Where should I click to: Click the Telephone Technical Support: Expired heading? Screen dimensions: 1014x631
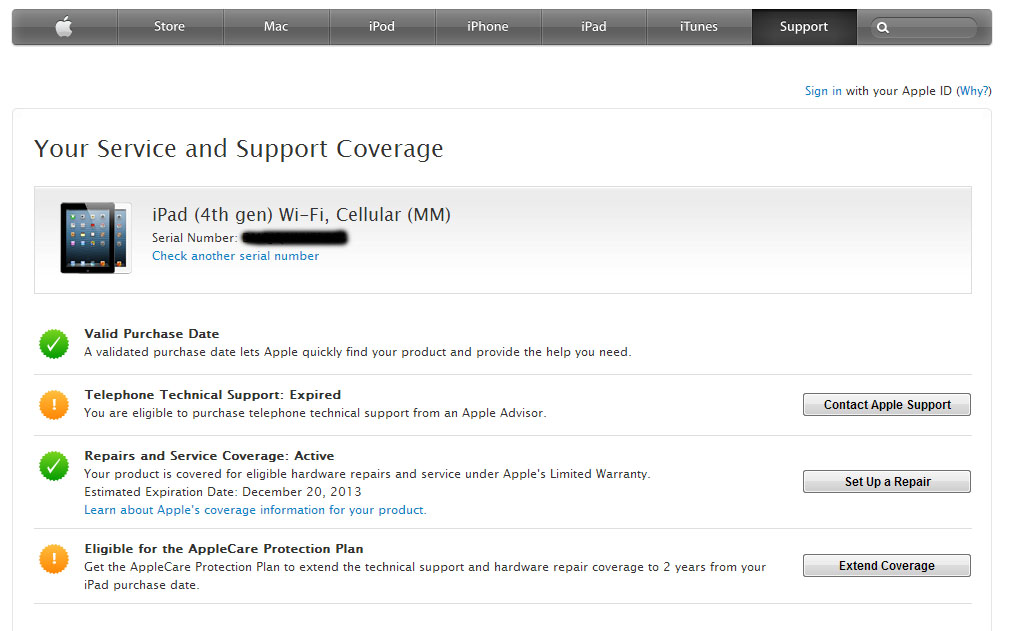(213, 394)
